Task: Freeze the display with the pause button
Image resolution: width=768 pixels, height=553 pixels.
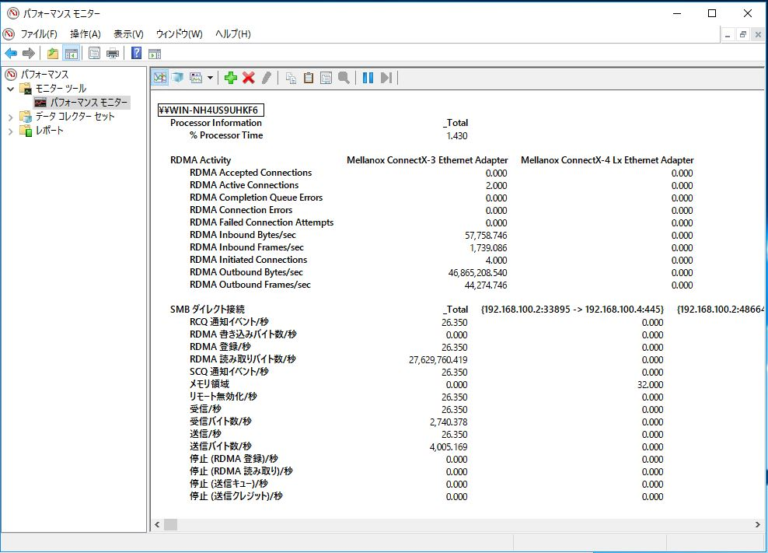Action: (x=368, y=77)
